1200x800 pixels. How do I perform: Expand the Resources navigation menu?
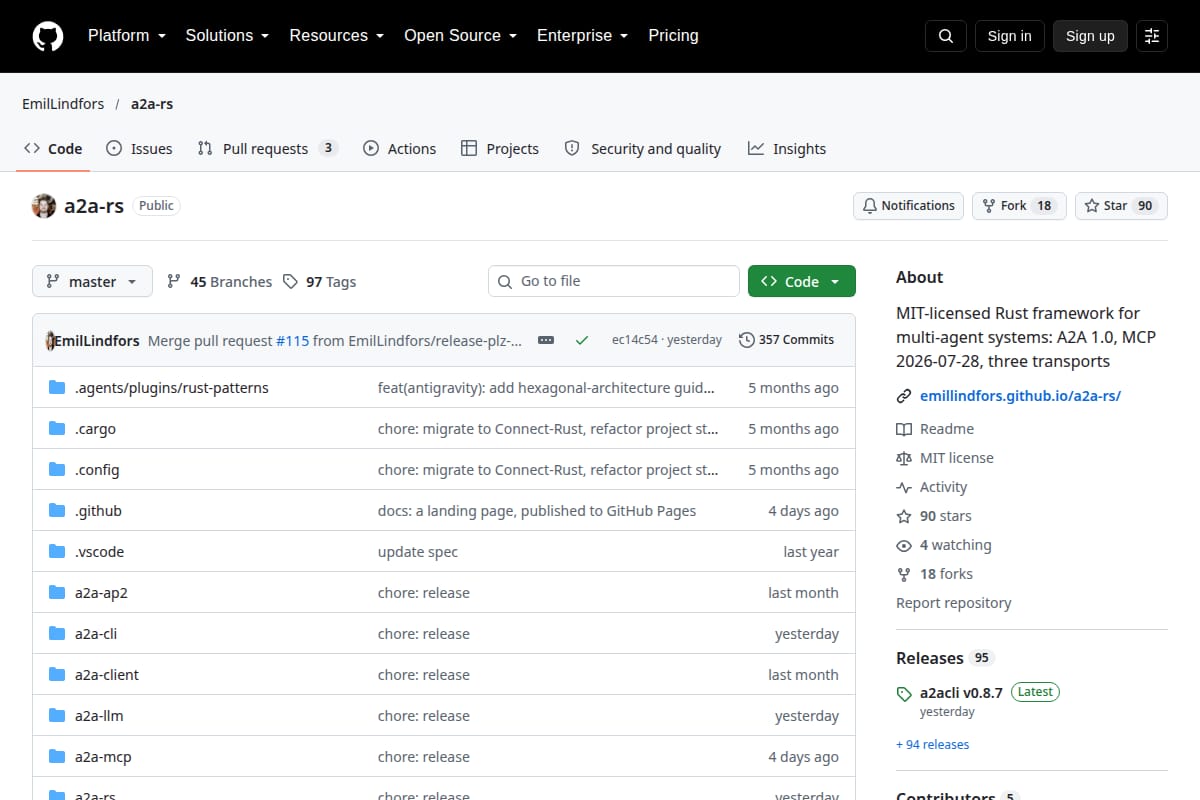[x=337, y=36]
